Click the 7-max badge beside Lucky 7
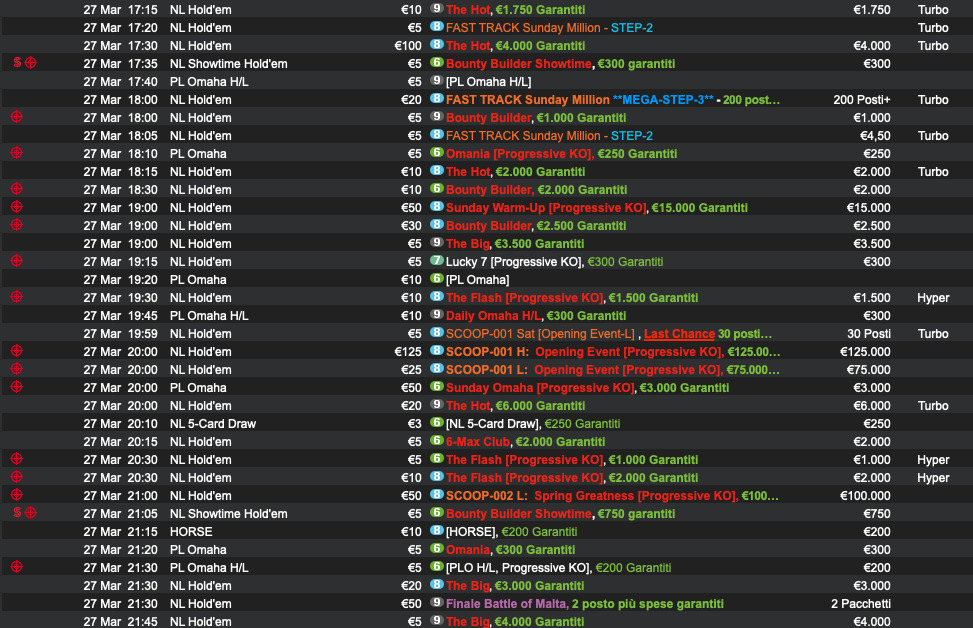This screenshot has width=973, height=628. pos(437,261)
